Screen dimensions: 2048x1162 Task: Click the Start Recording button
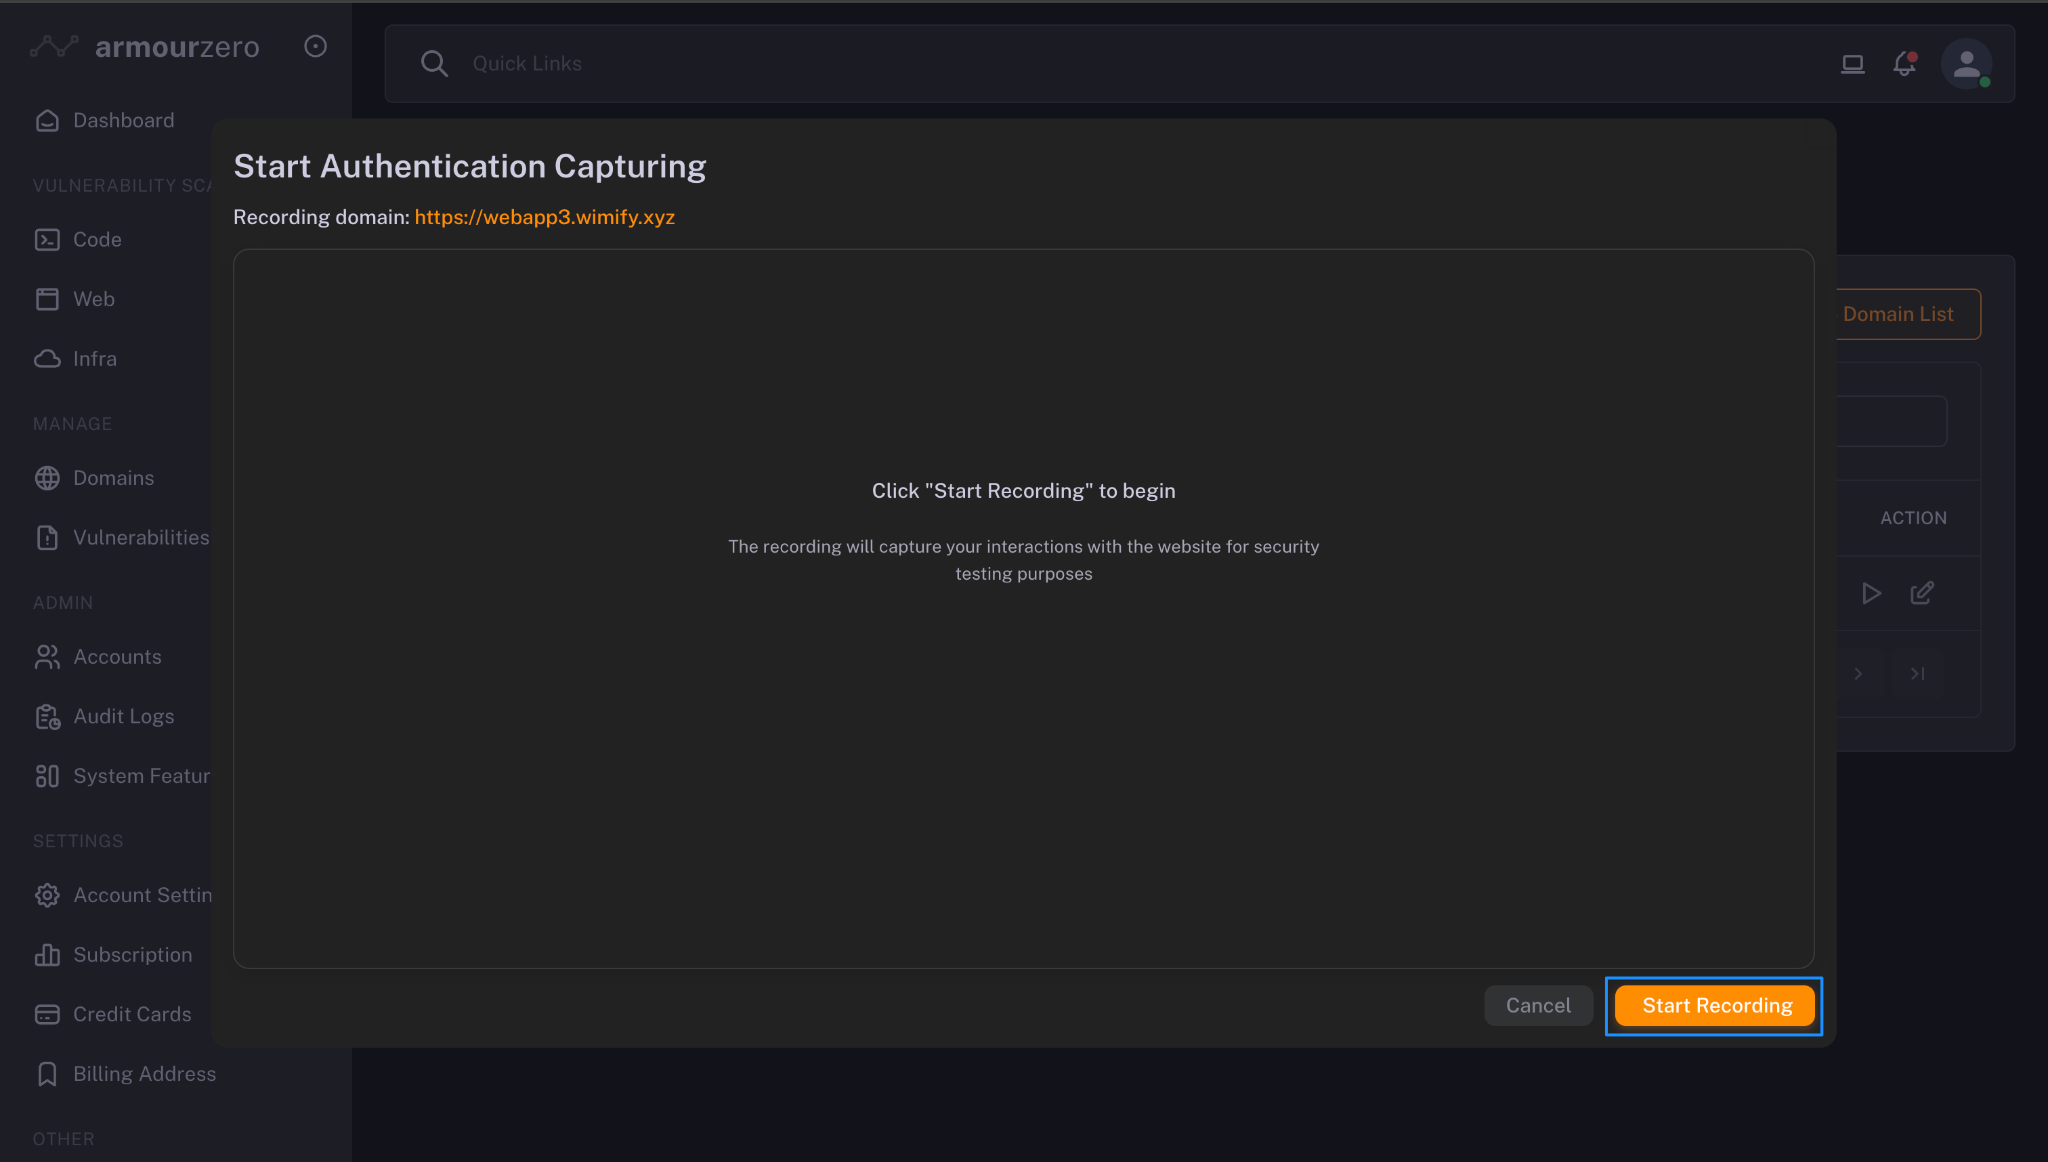coord(1714,1005)
